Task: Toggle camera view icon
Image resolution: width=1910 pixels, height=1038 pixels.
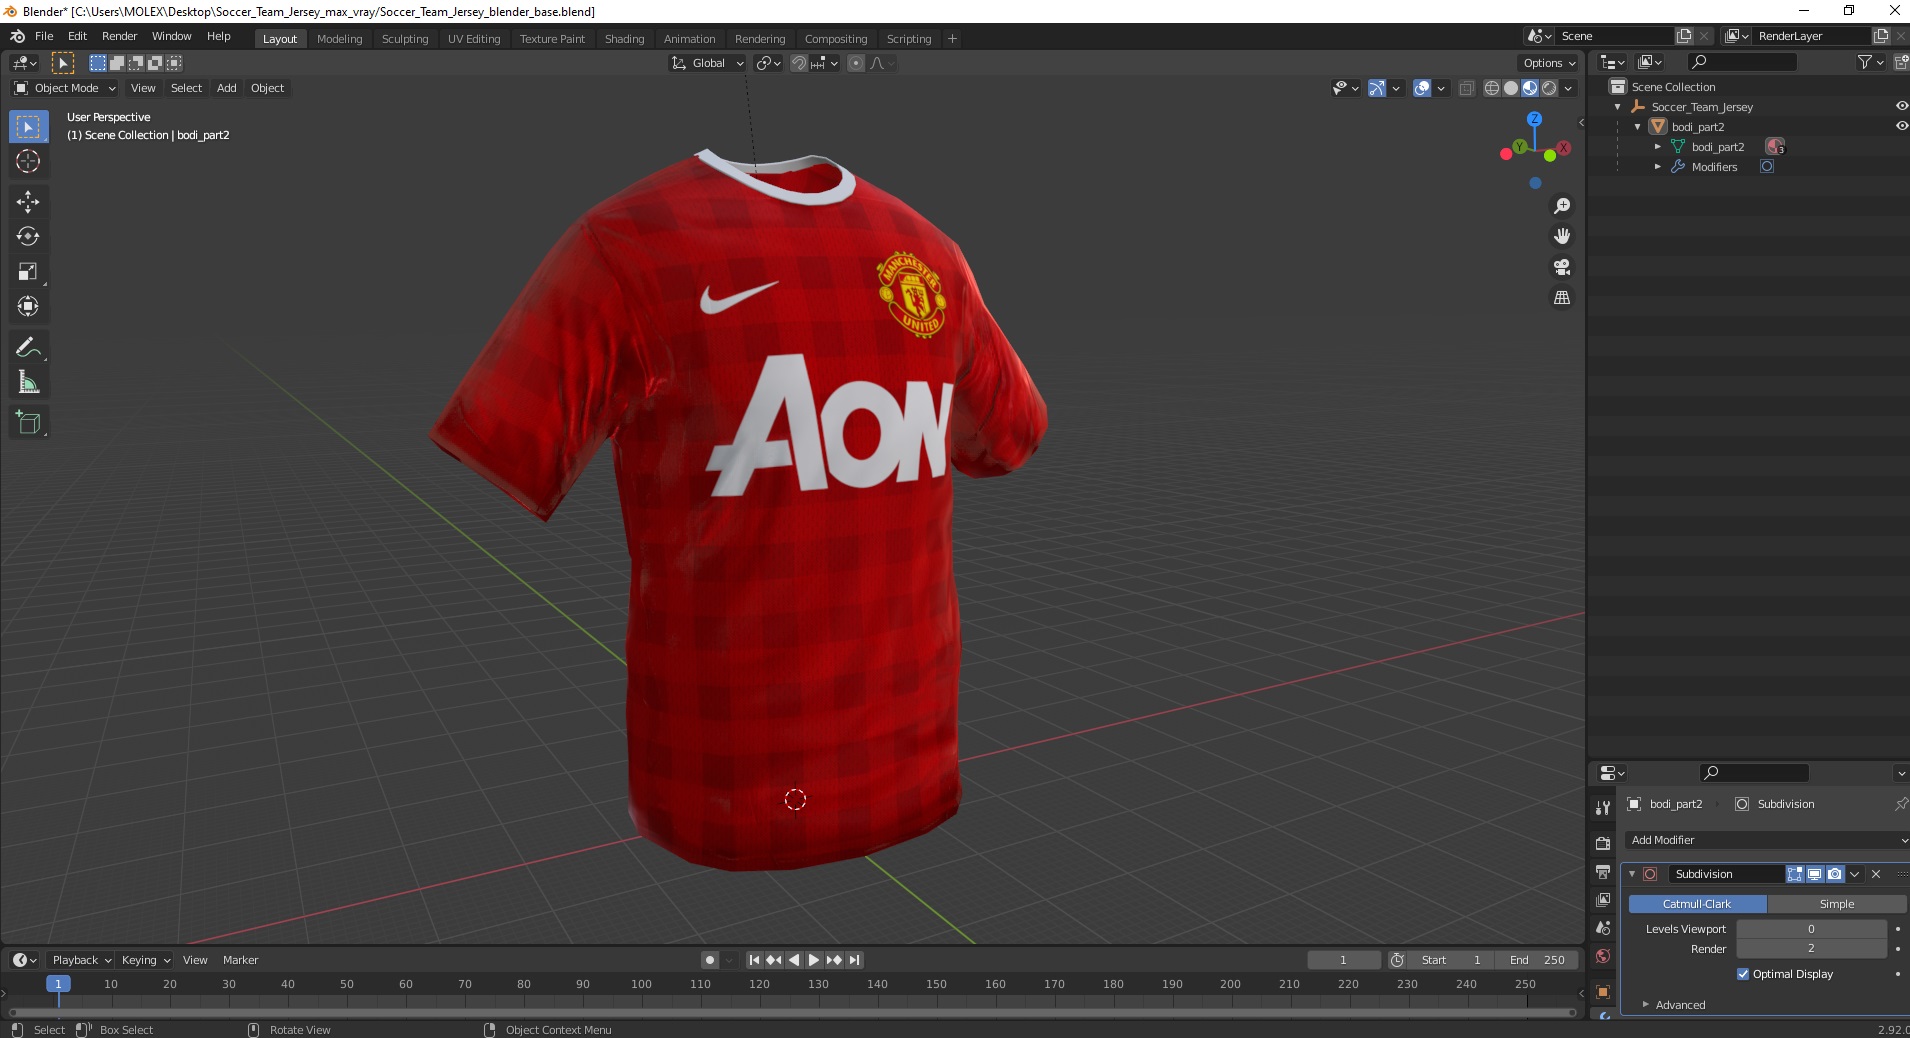Action: point(1562,267)
